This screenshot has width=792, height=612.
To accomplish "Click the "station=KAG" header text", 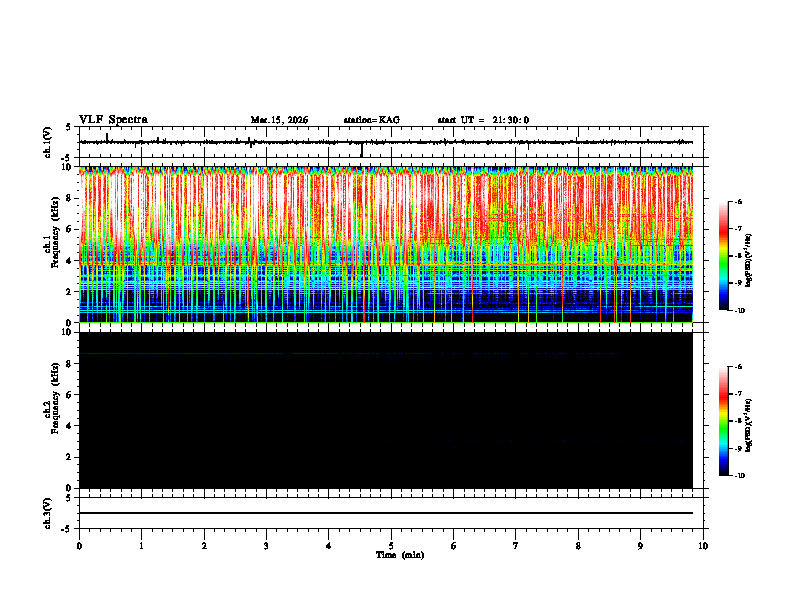I will (372, 120).
